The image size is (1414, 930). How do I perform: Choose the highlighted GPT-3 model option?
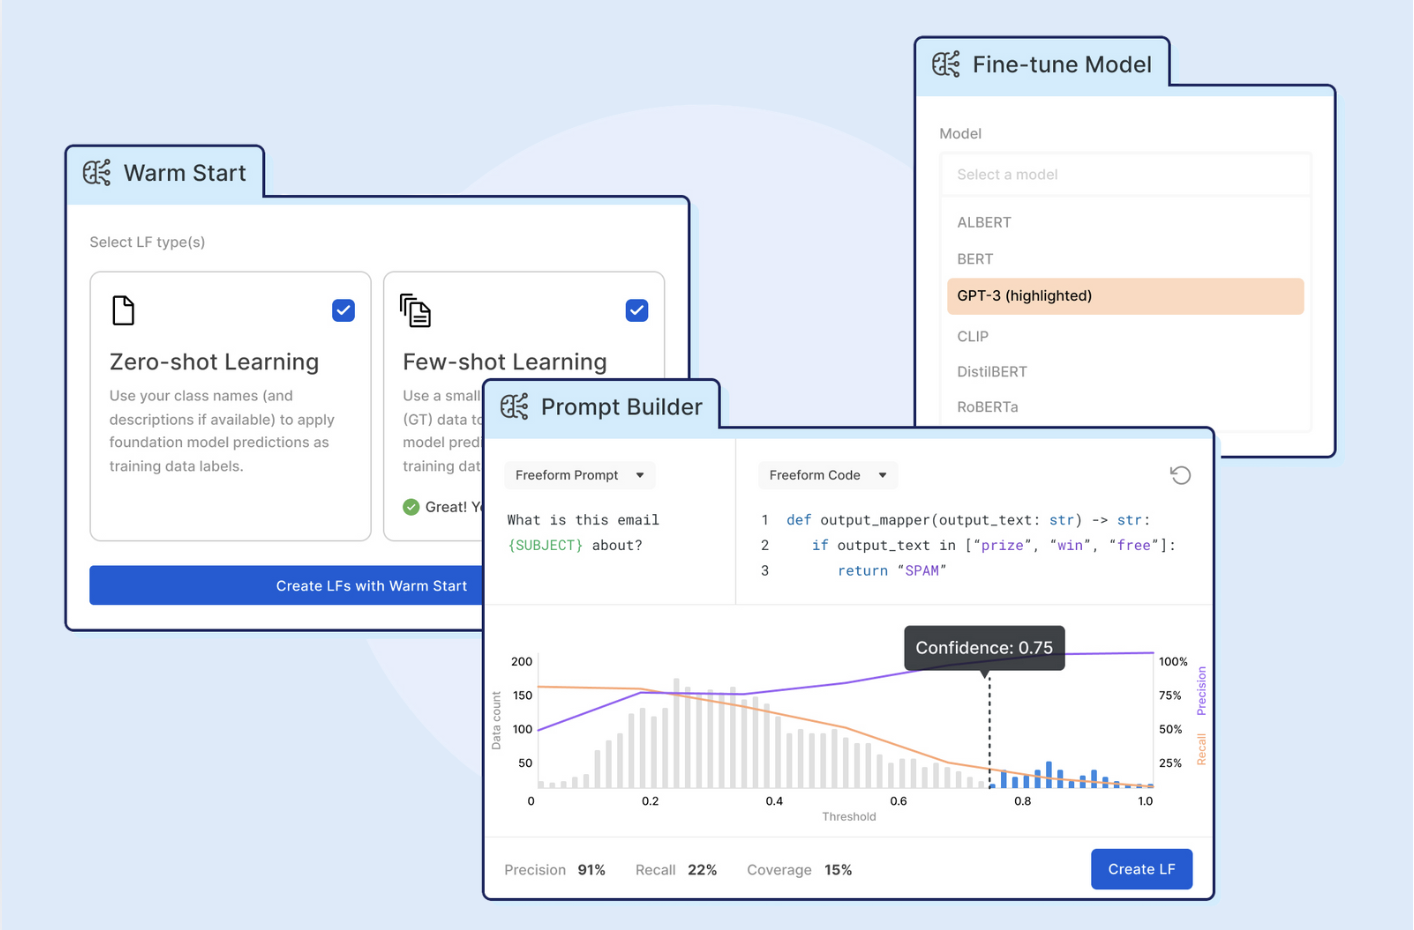pyautogui.click(x=1124, y=296)
